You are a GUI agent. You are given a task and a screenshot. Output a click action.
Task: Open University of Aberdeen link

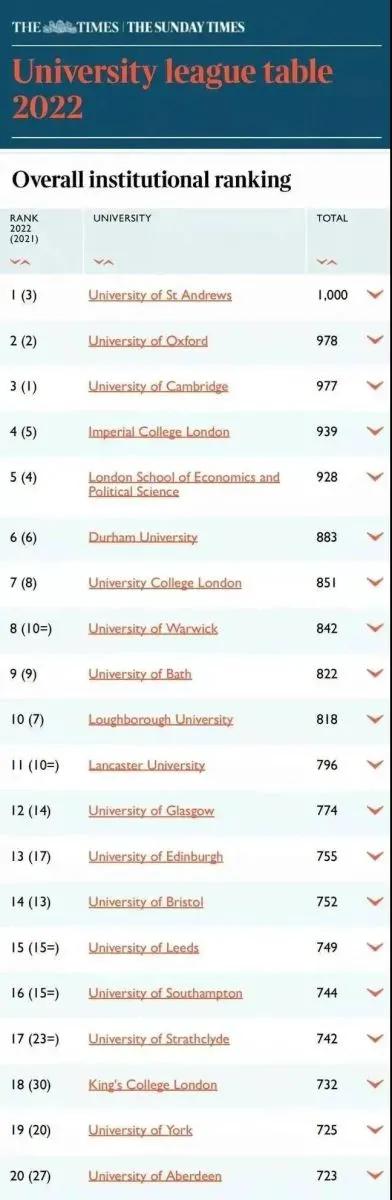[155, 1177]
